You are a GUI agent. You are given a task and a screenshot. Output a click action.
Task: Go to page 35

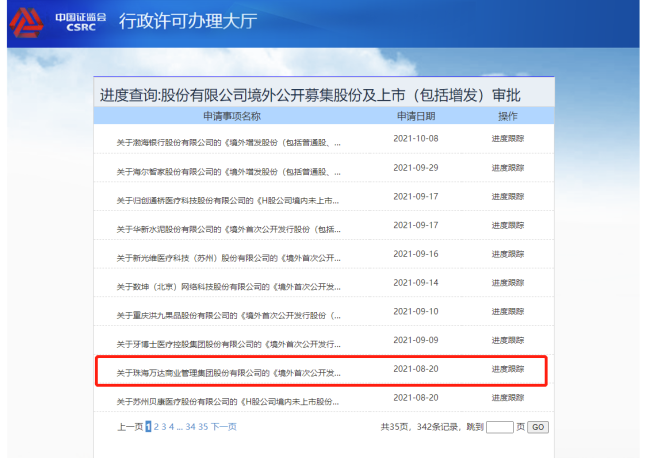click(x=203, y=426)
